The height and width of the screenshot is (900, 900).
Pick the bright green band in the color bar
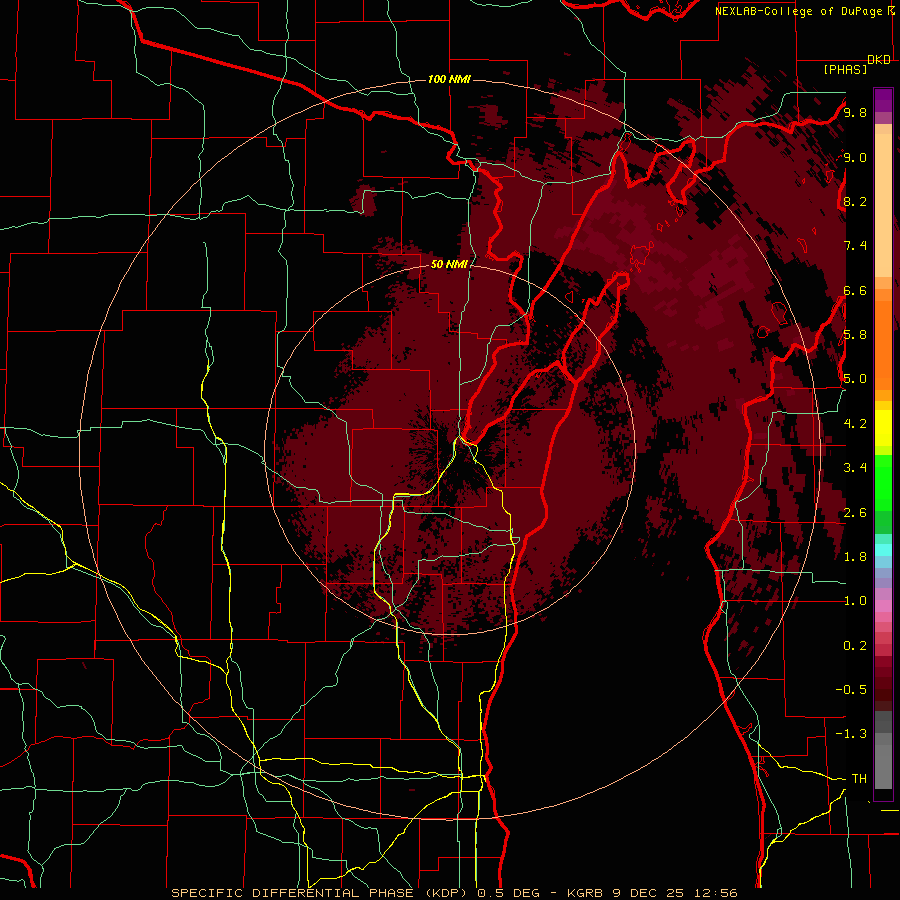coord(883,483)
